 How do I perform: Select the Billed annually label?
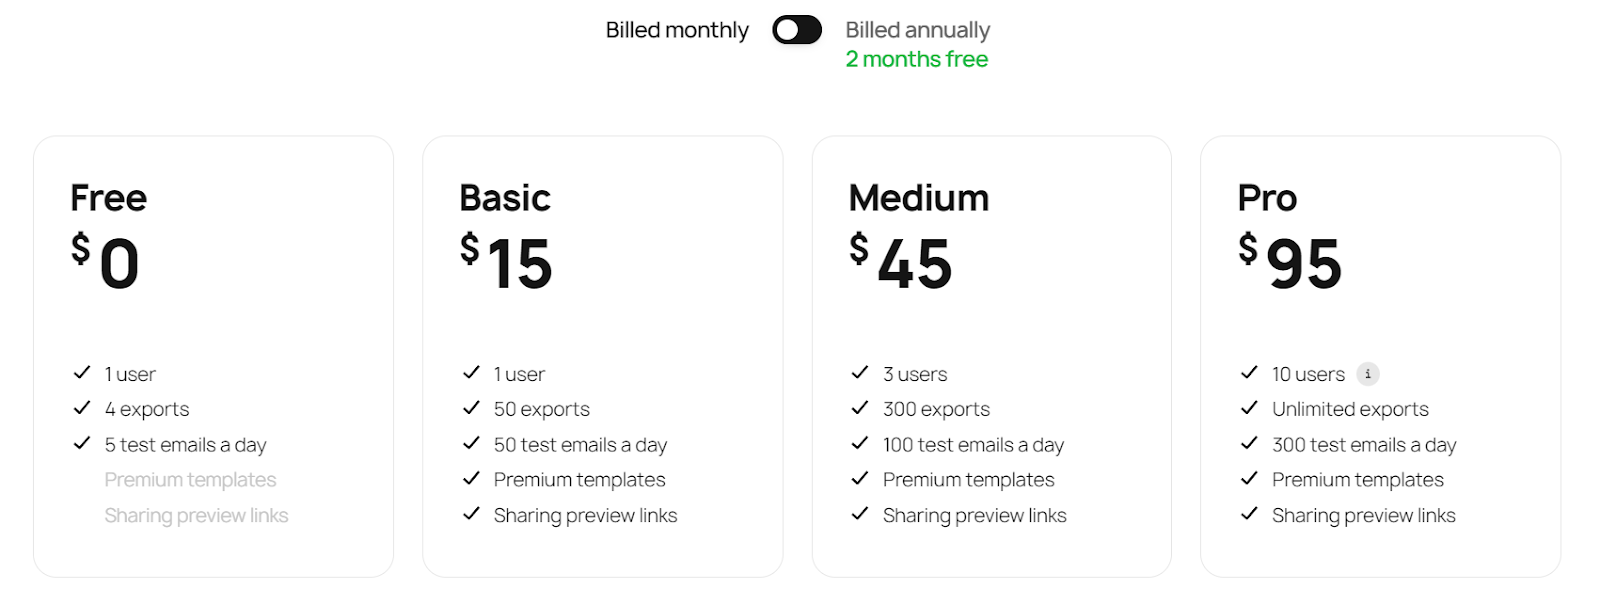point(917,30)
